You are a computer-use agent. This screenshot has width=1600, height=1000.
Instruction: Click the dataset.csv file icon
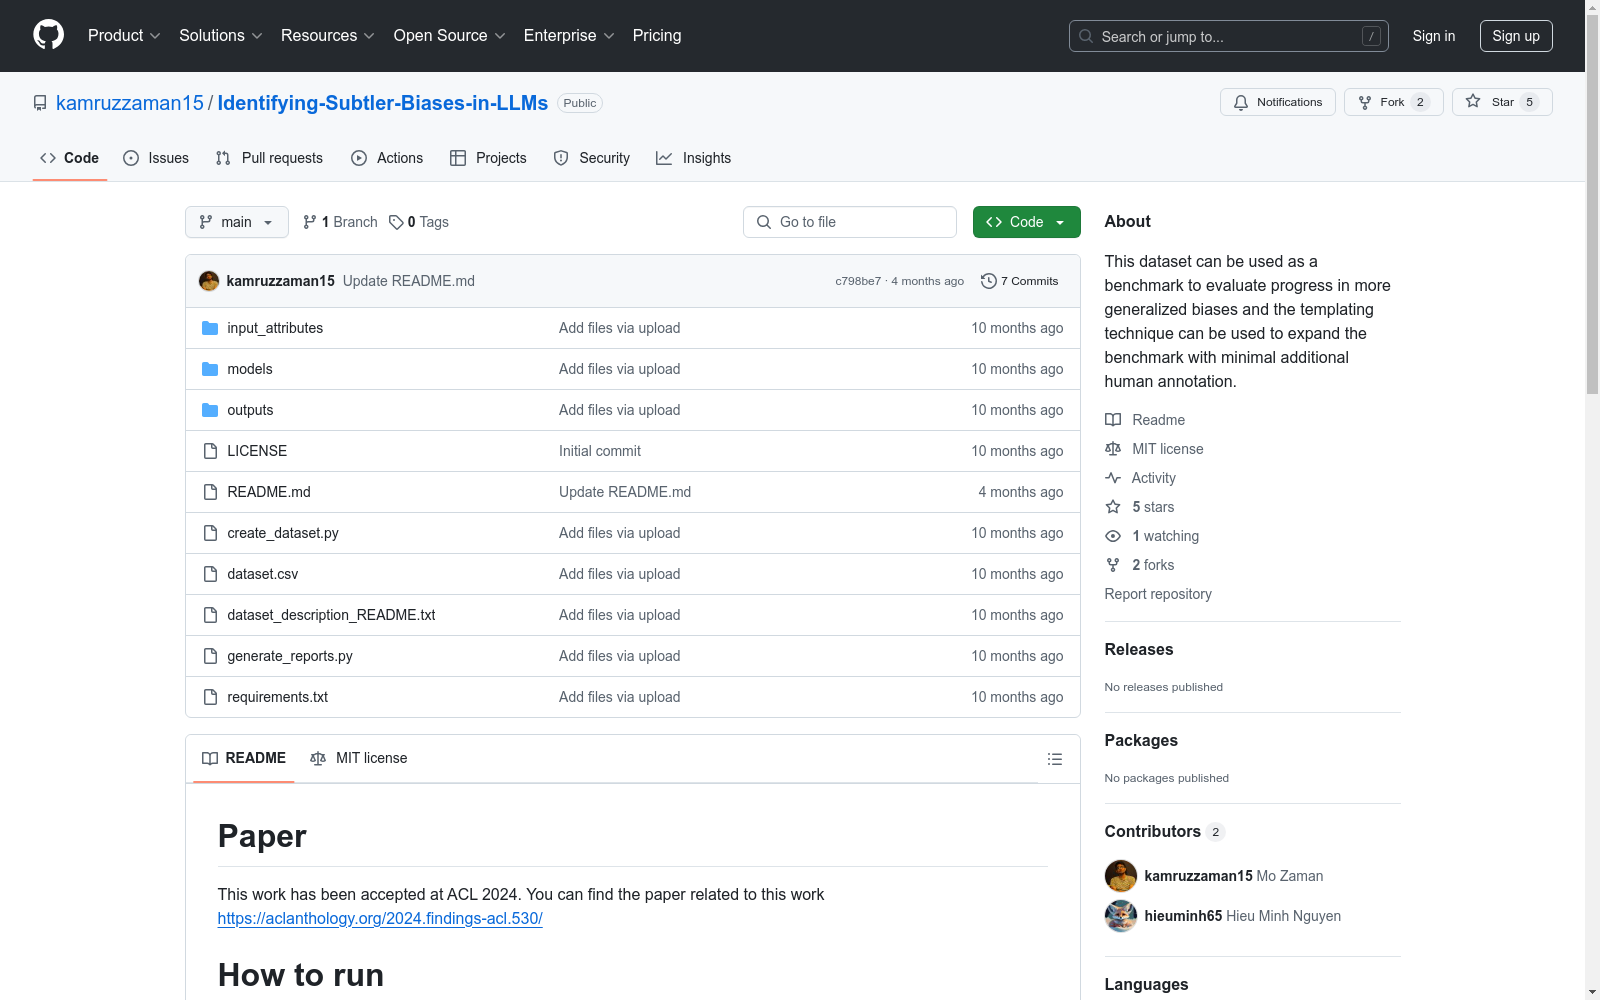pos(210,574)
